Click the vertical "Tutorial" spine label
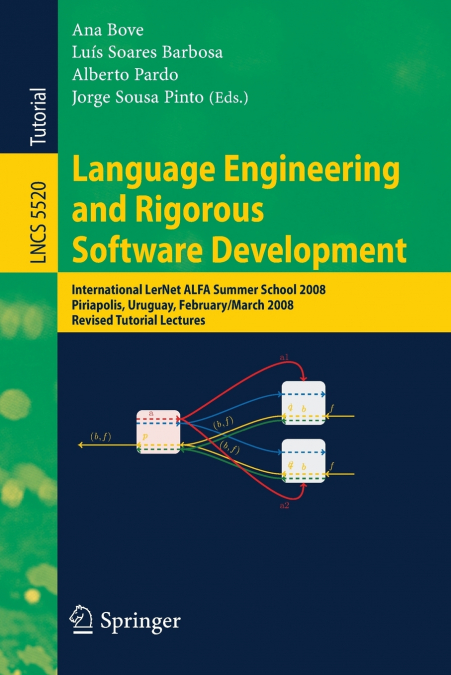451x675 pixels. click(x=38, y=117)
